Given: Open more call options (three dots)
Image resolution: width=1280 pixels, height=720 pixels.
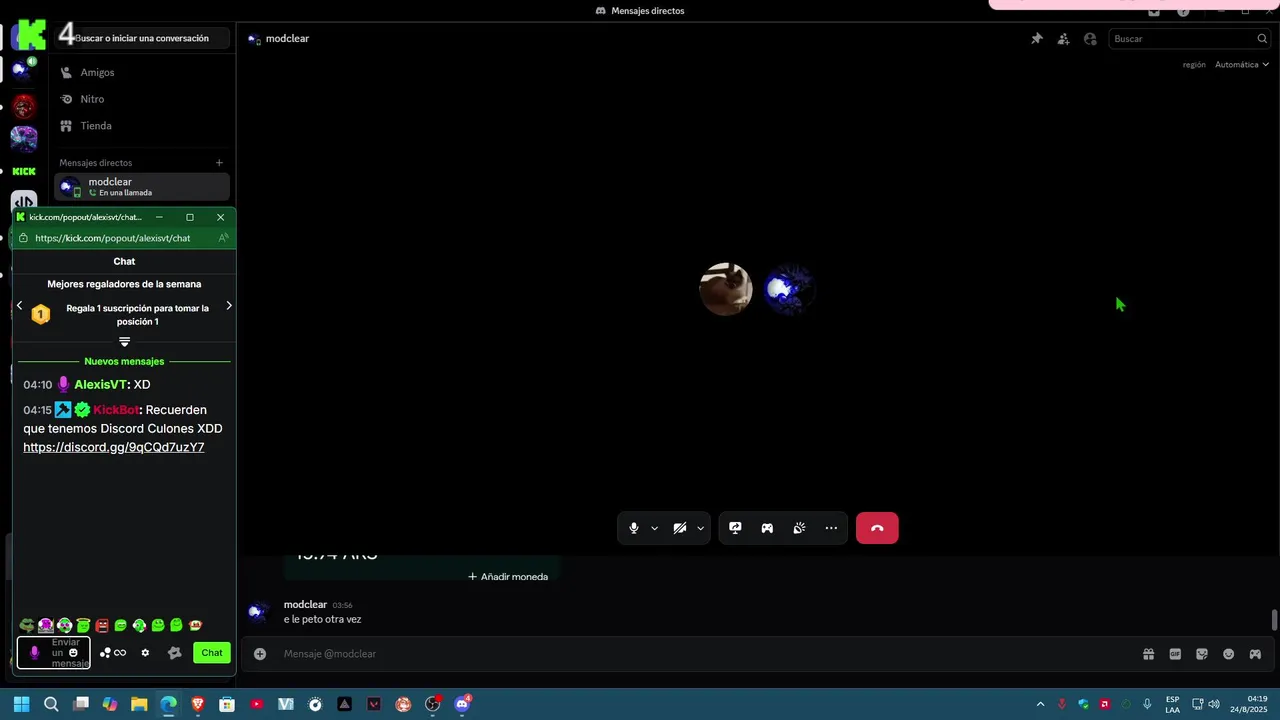Looking at the screenshot, I should point(831,528).
